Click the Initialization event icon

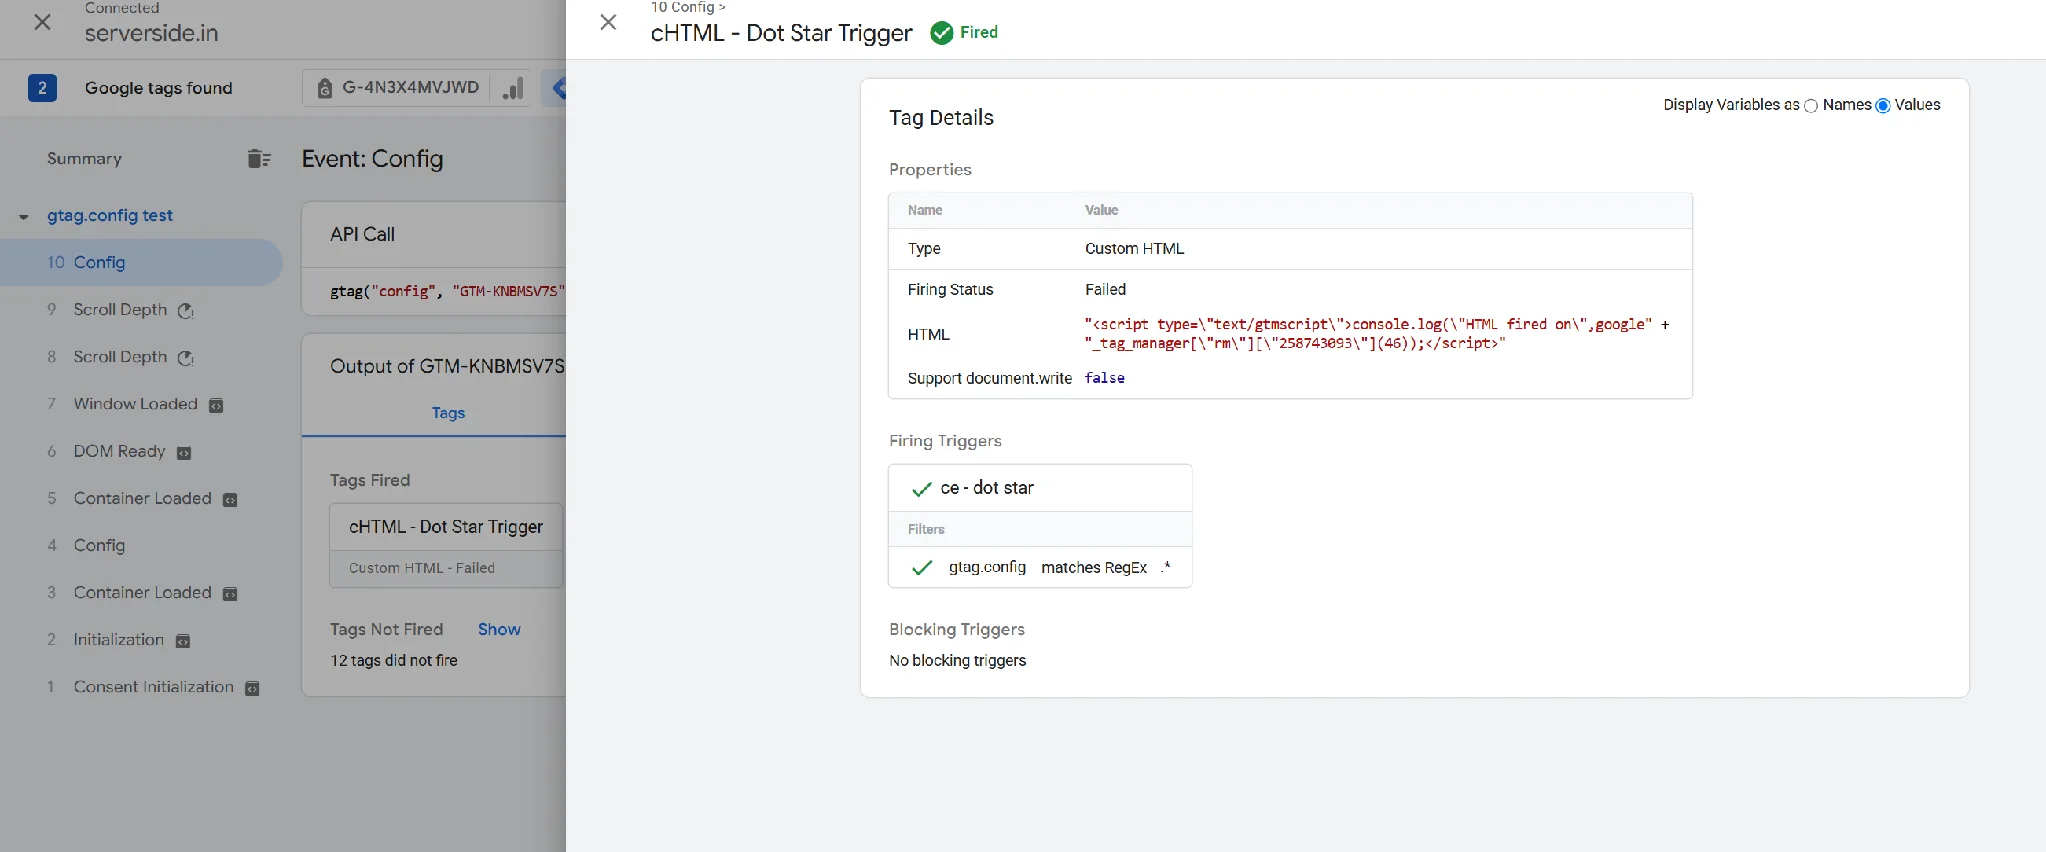pyautogui.click(x=183, y=641)
